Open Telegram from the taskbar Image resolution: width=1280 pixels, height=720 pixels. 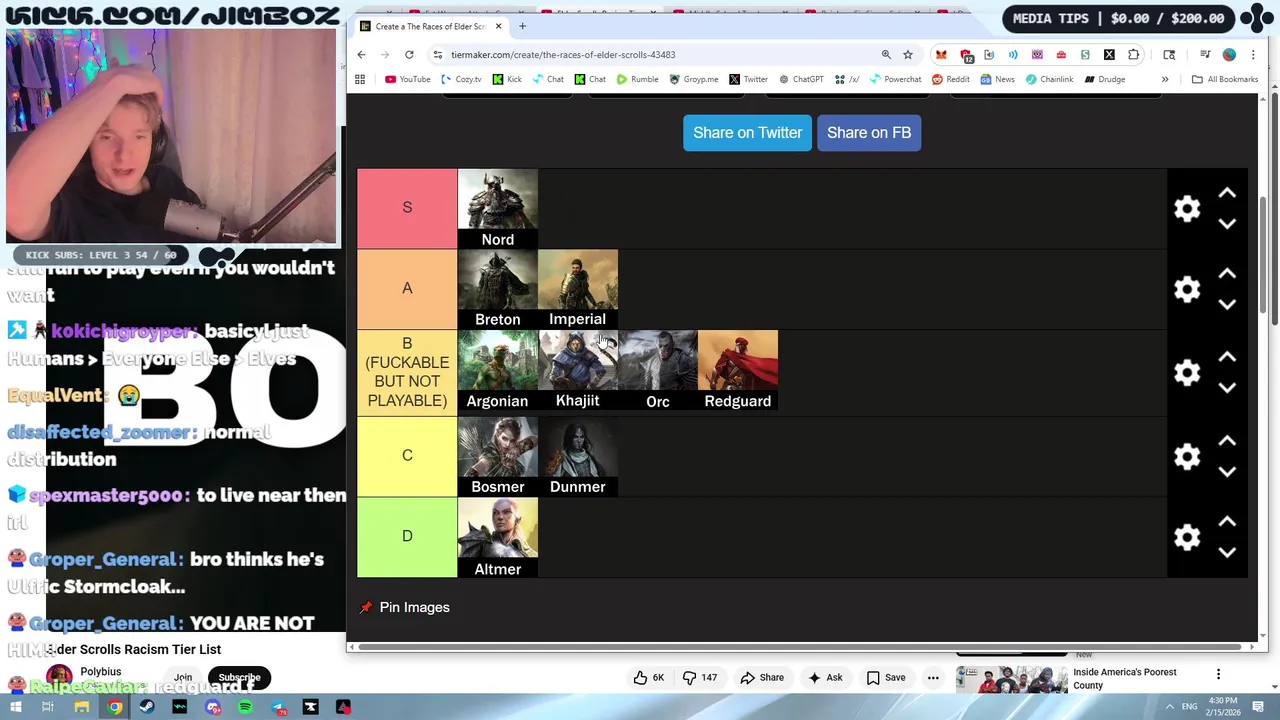click(x=278, y=707)
